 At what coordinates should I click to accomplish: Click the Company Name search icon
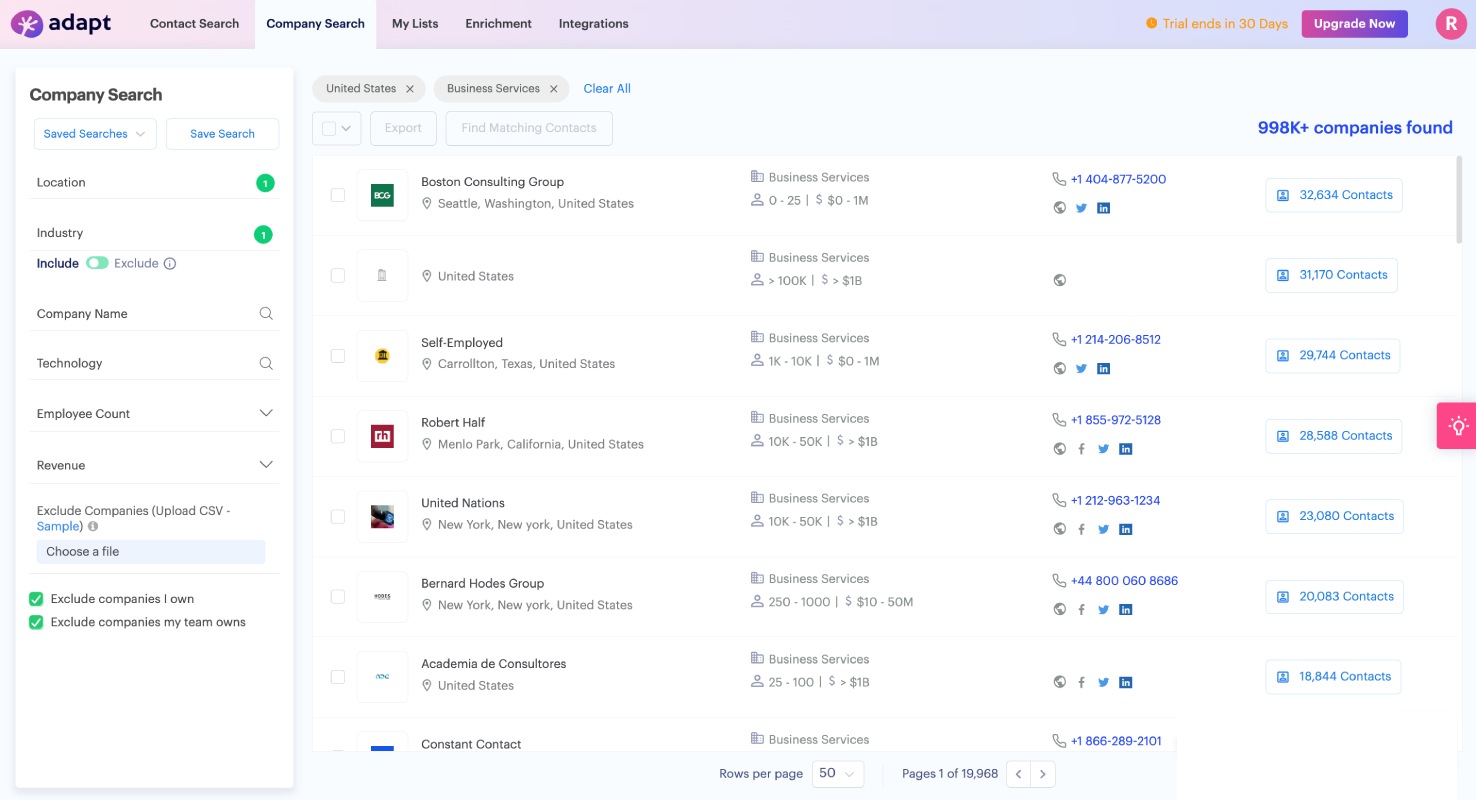coord(266,313)
